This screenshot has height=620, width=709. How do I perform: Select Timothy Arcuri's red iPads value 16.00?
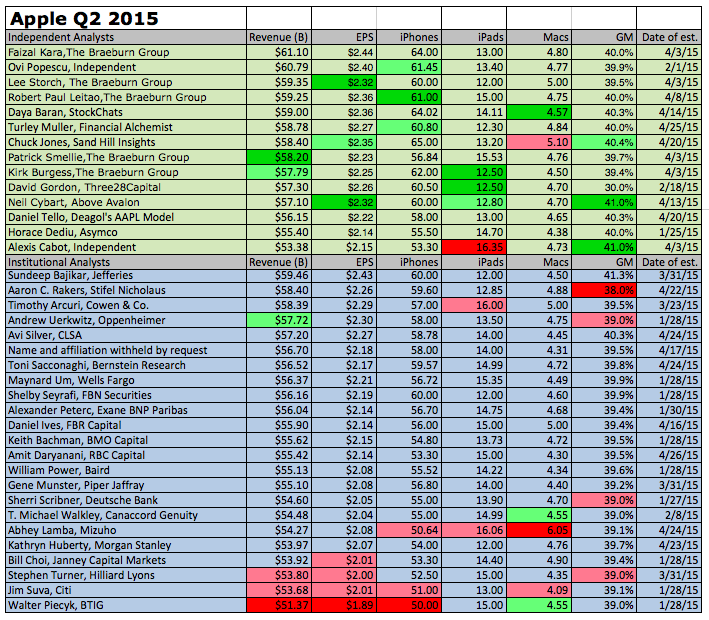pyautogui.click(x=474, y=306)
